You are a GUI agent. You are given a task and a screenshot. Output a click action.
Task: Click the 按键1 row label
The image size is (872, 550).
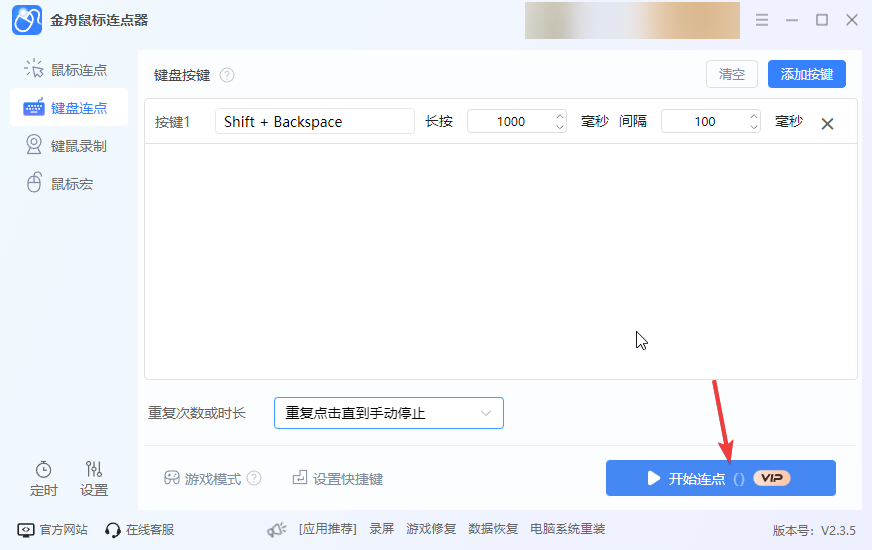(x=172, y=122)
